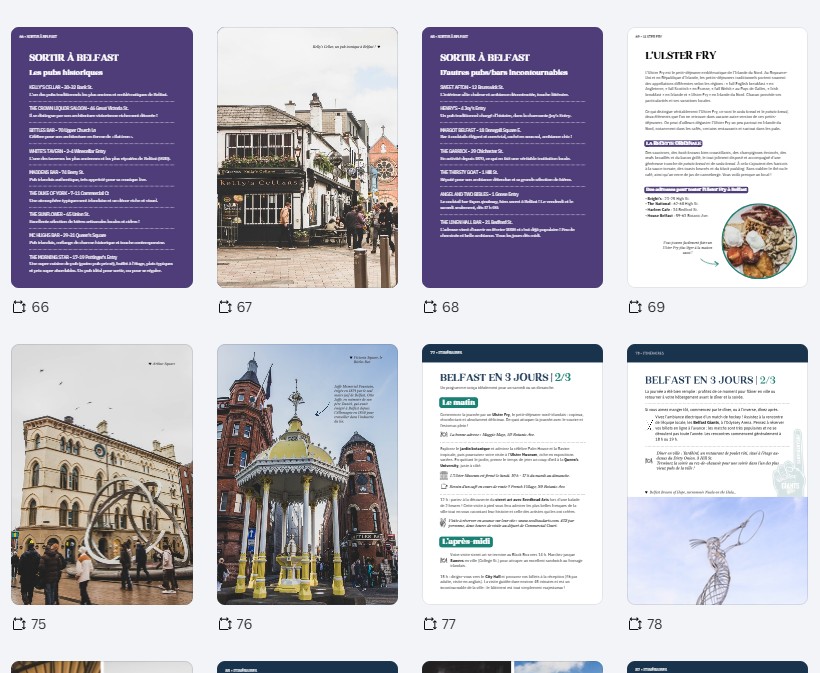Select the bottom-left wooden texture thumbnail
Image resolution: width=820 pixels, height=673 pixels.
coord(102,667)
